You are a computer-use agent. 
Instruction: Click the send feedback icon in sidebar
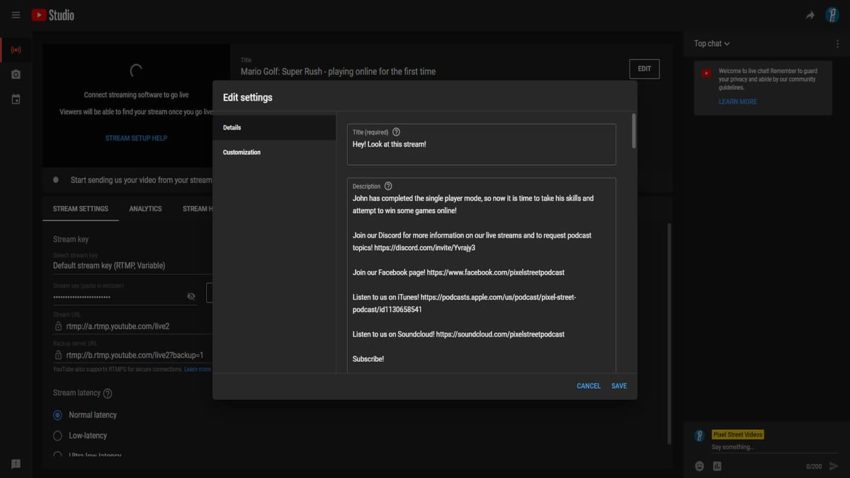point(16,464)
